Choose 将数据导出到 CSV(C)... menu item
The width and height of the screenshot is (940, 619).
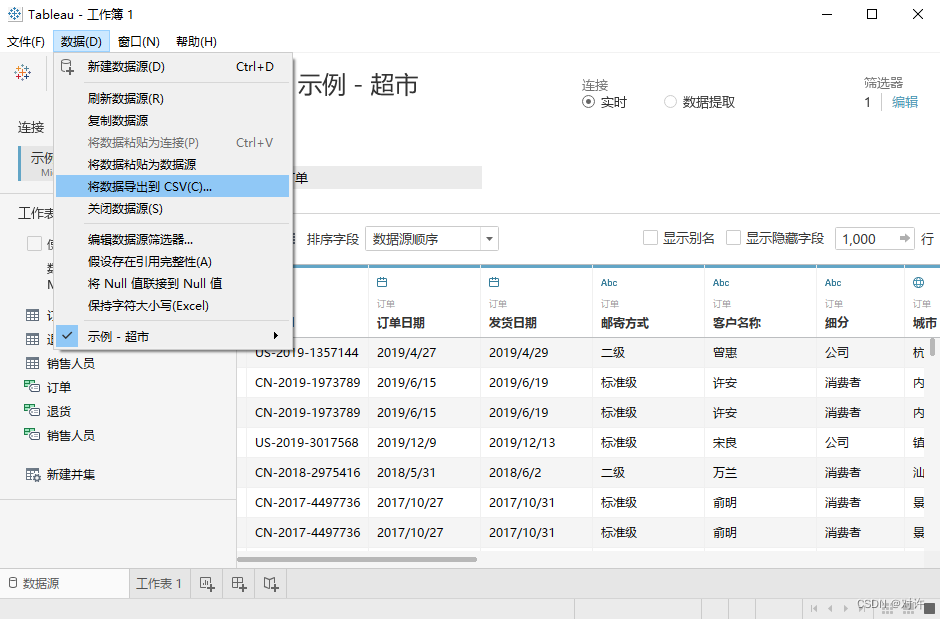[x=173, y=186]
